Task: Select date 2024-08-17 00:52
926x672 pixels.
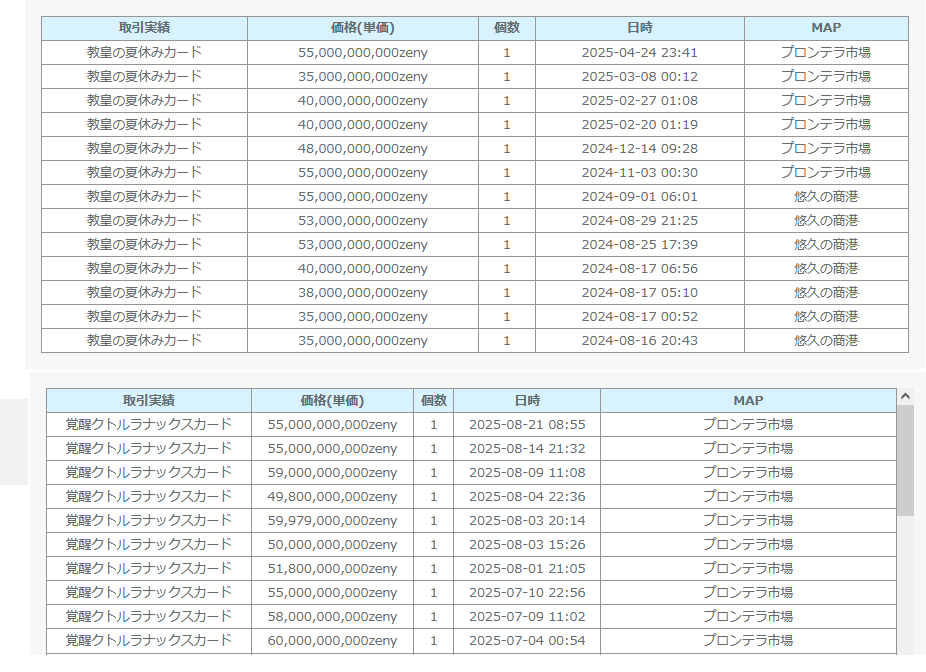Action: click(x=640, y=317)
